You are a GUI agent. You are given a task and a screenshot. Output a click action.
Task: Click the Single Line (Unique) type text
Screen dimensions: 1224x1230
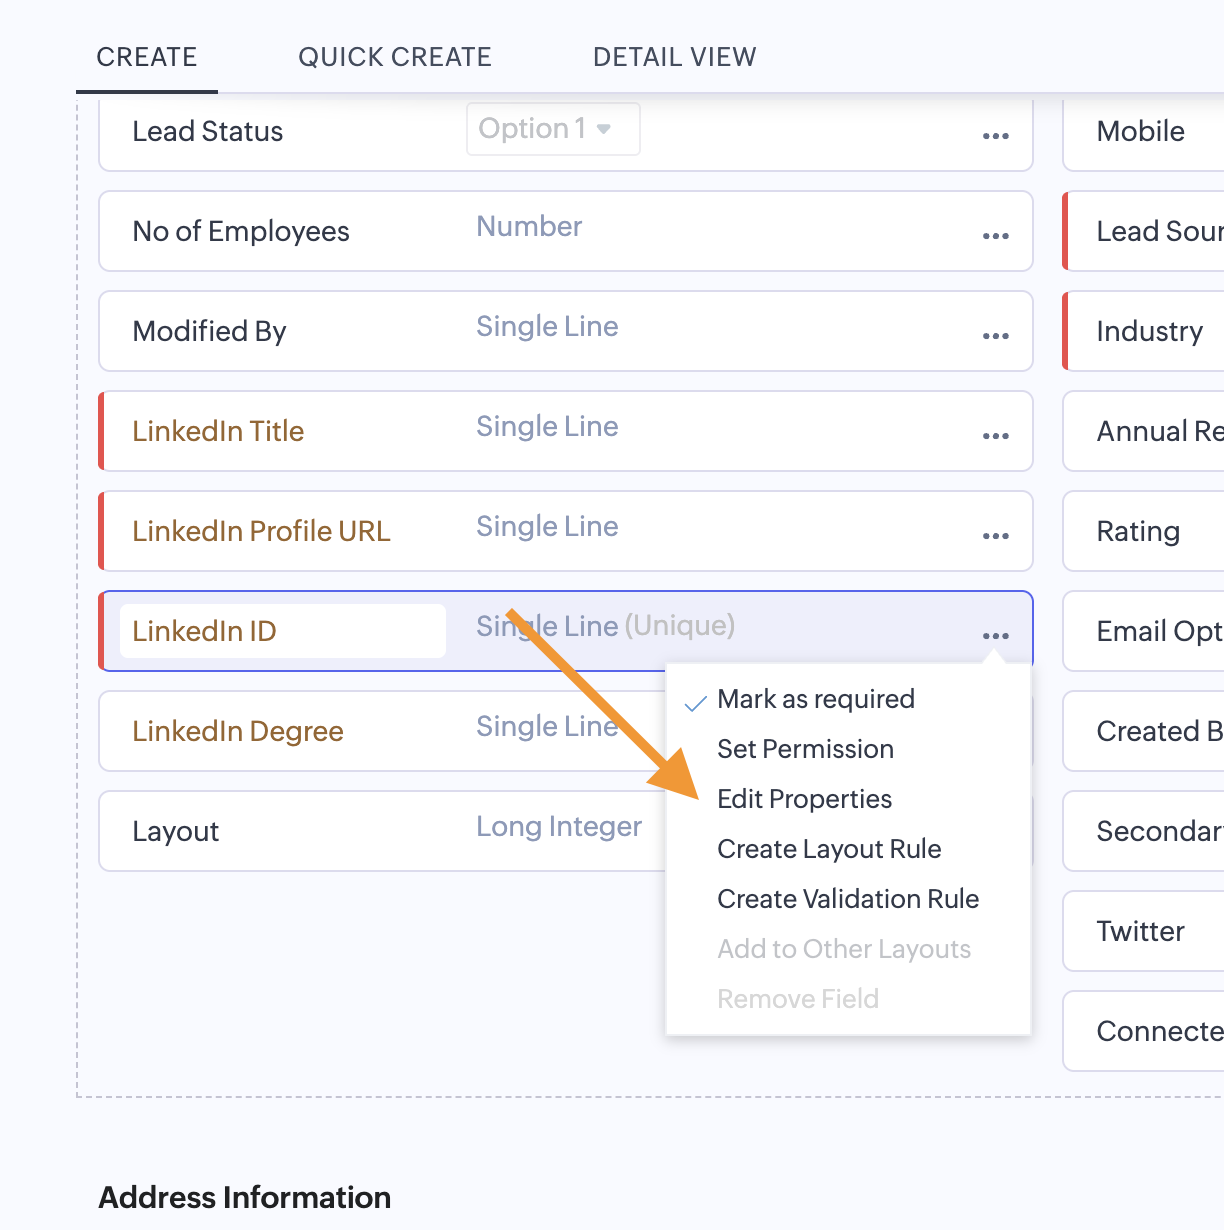click(605, 626)
